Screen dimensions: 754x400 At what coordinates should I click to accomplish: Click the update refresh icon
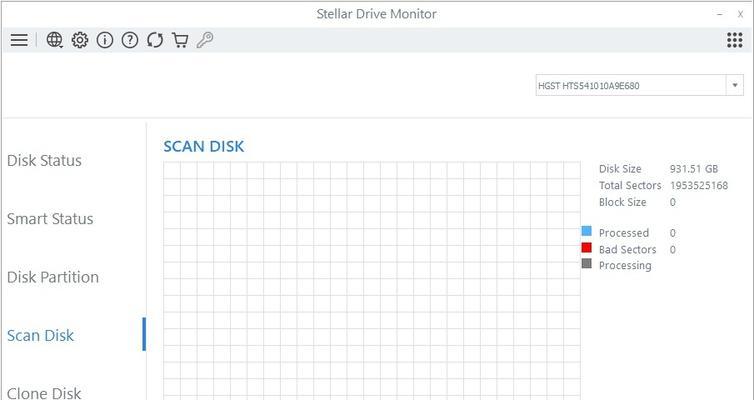tap(155, 40)
